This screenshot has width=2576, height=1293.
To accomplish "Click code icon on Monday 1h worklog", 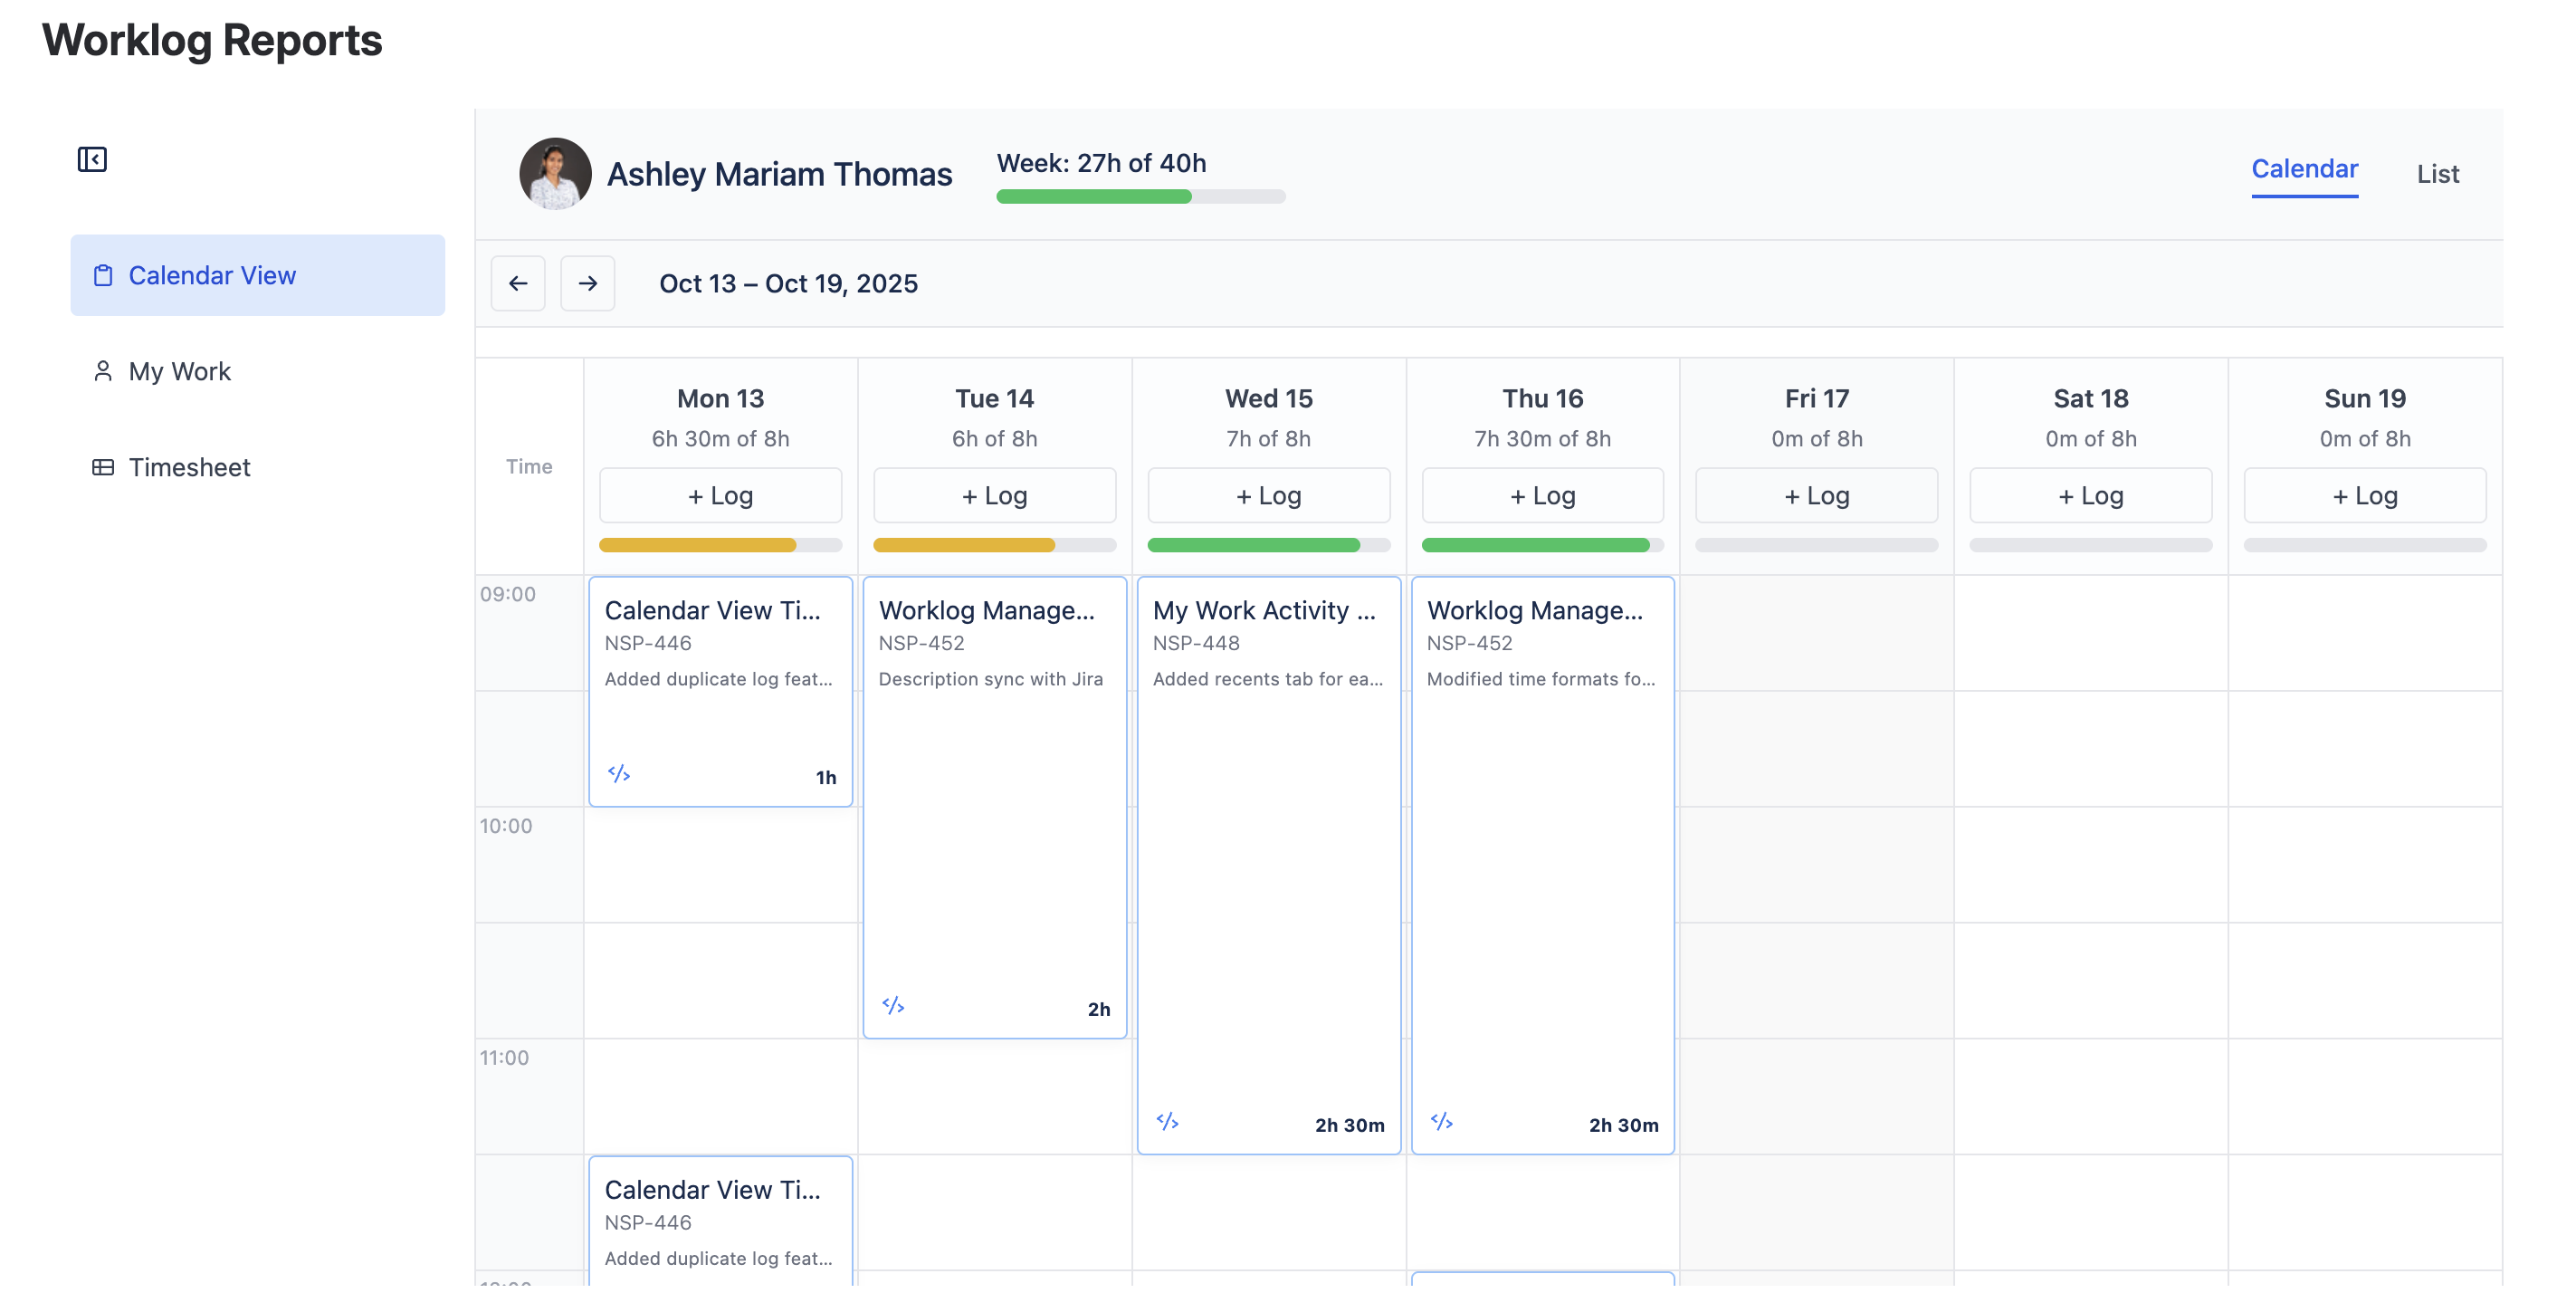I will (x=619, y=773).
